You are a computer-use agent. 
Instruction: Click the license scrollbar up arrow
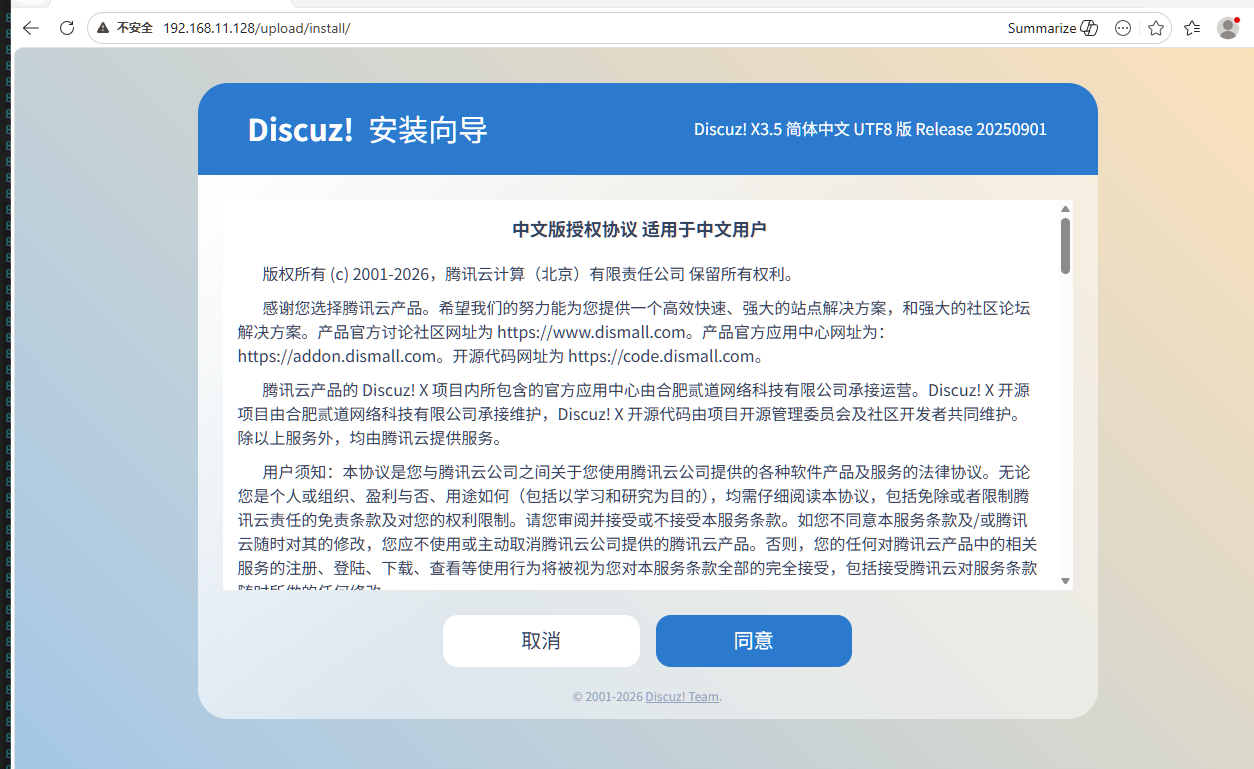click(x=1065, y=209)
